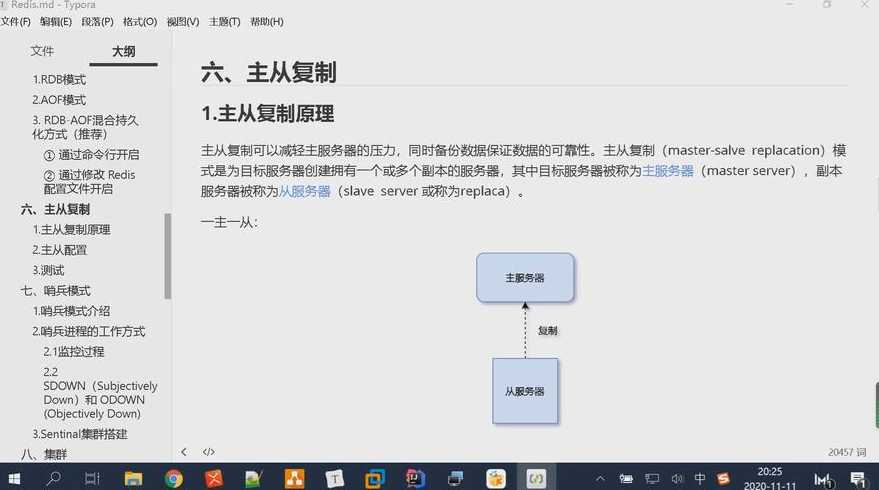The height and width of the screenshot is (490, 879).
Task: Go to 2.2 SDOWN和ODOWN outline entry
Action: point(100,392)
